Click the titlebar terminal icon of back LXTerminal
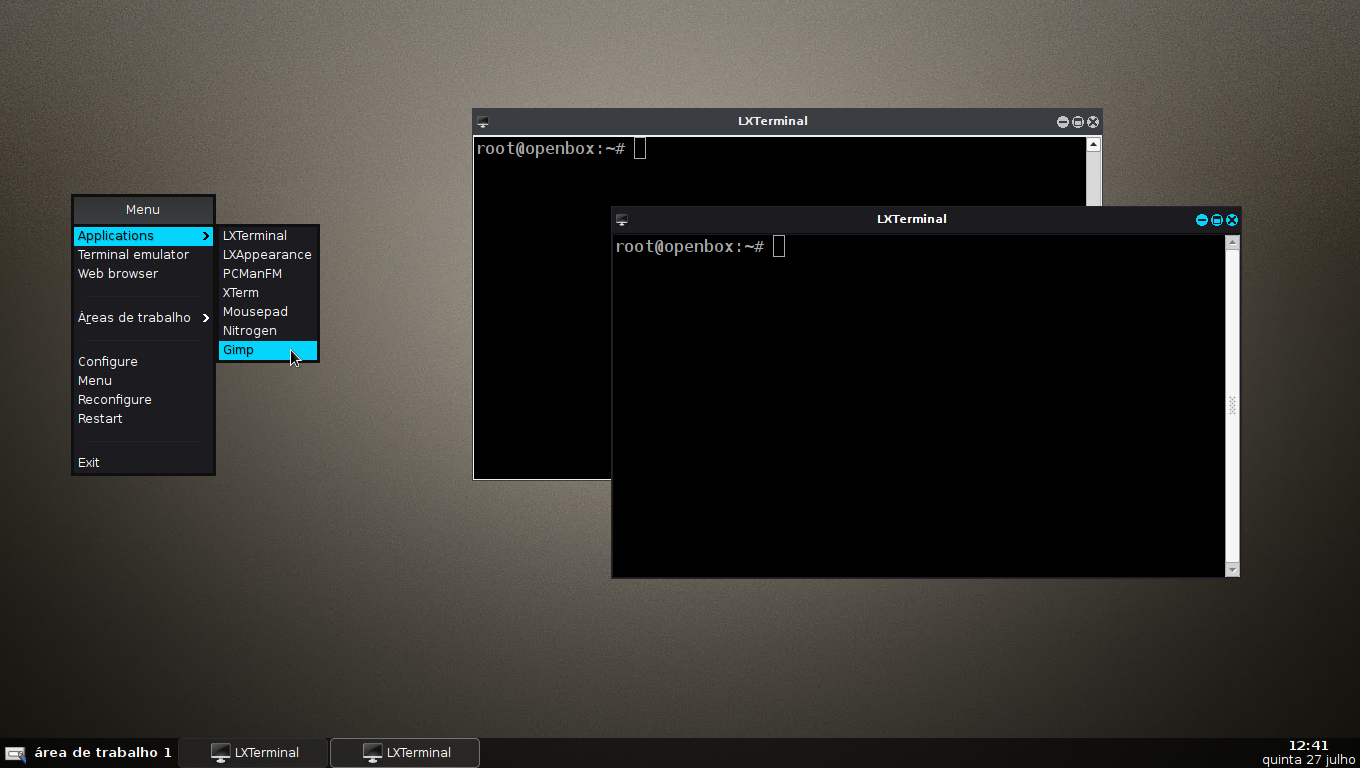The height and width of the screenshot is (768, 1360). coord(483,121)
